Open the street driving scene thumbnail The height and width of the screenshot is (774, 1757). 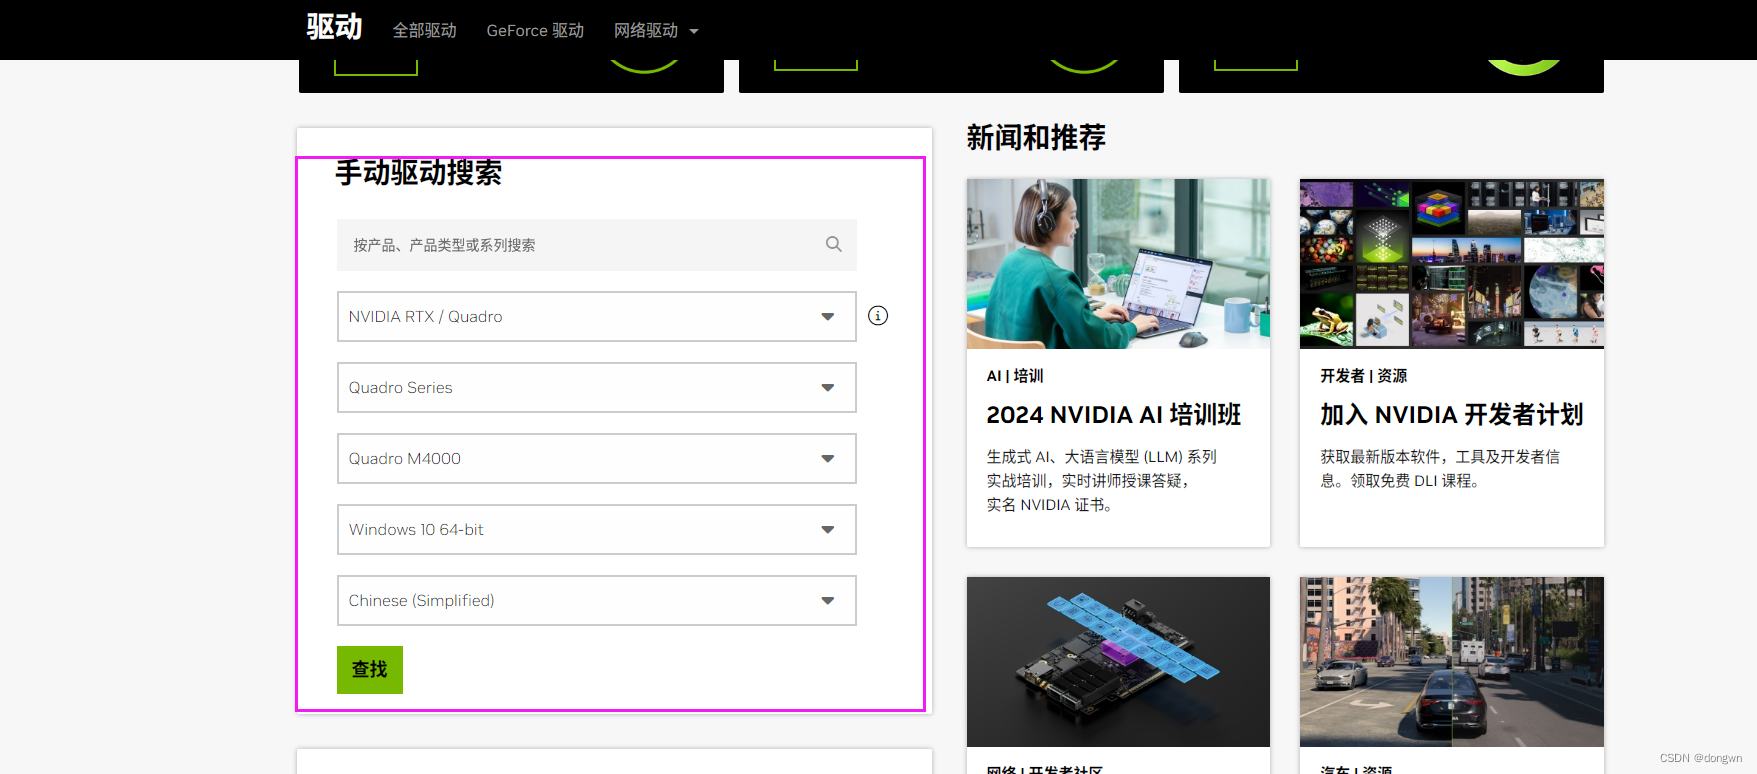(1452, 662)
